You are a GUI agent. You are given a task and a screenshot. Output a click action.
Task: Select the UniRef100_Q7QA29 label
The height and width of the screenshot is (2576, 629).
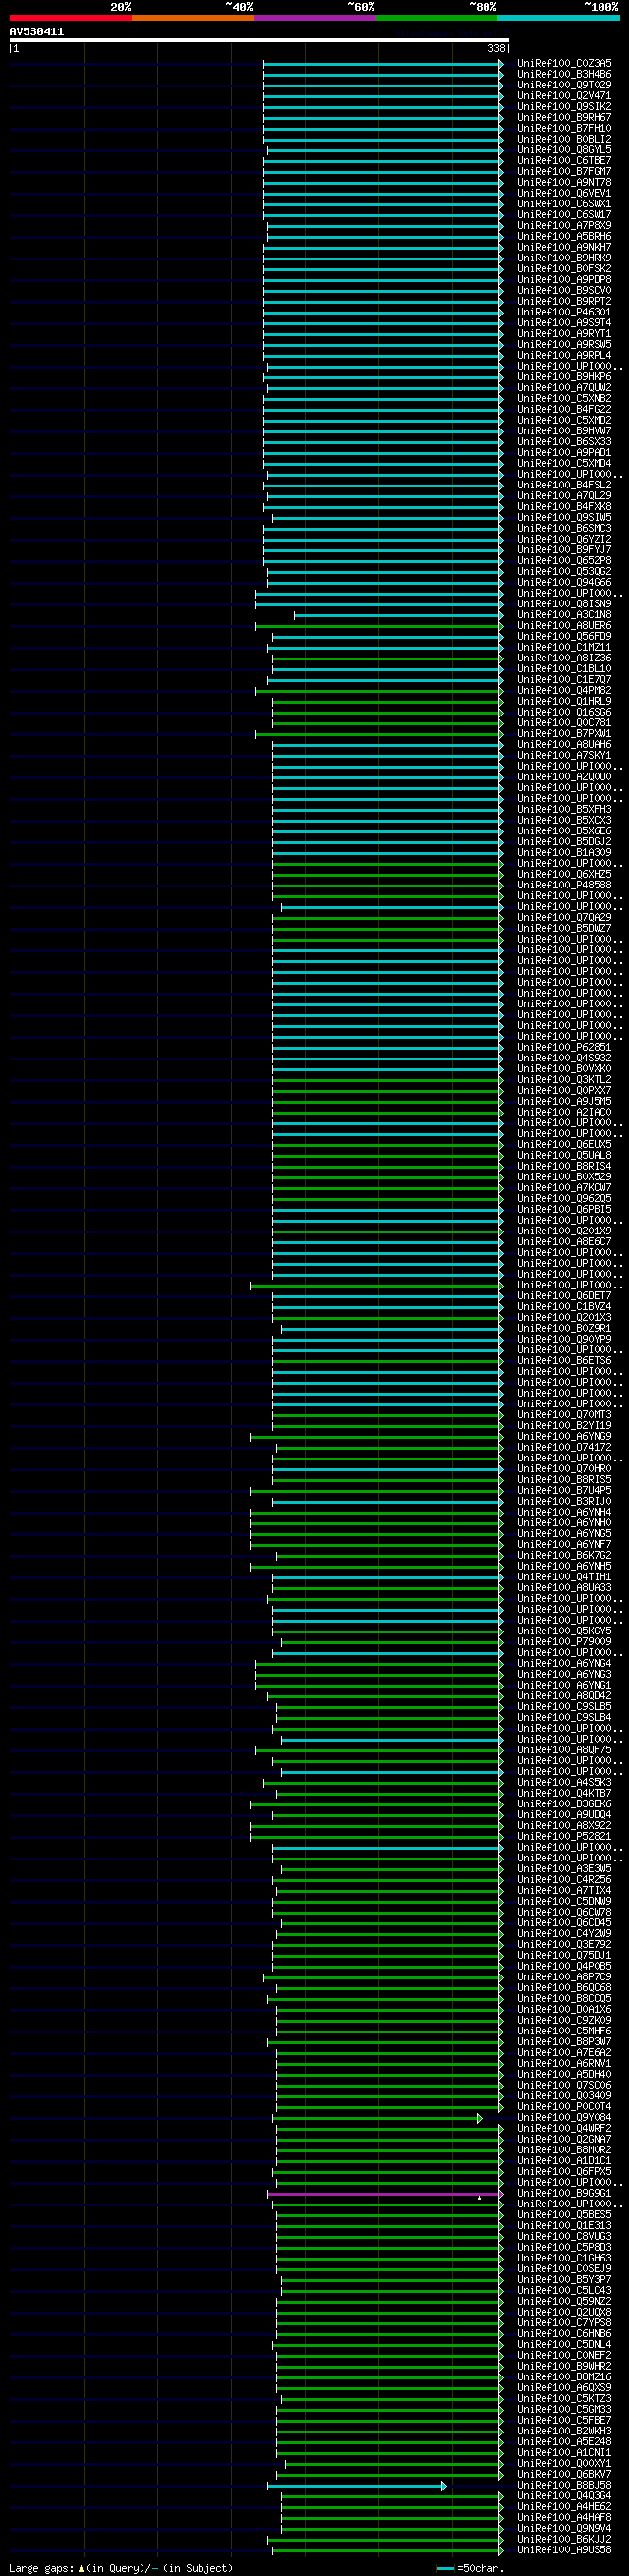pyautogui.click(x=564, y=918)
